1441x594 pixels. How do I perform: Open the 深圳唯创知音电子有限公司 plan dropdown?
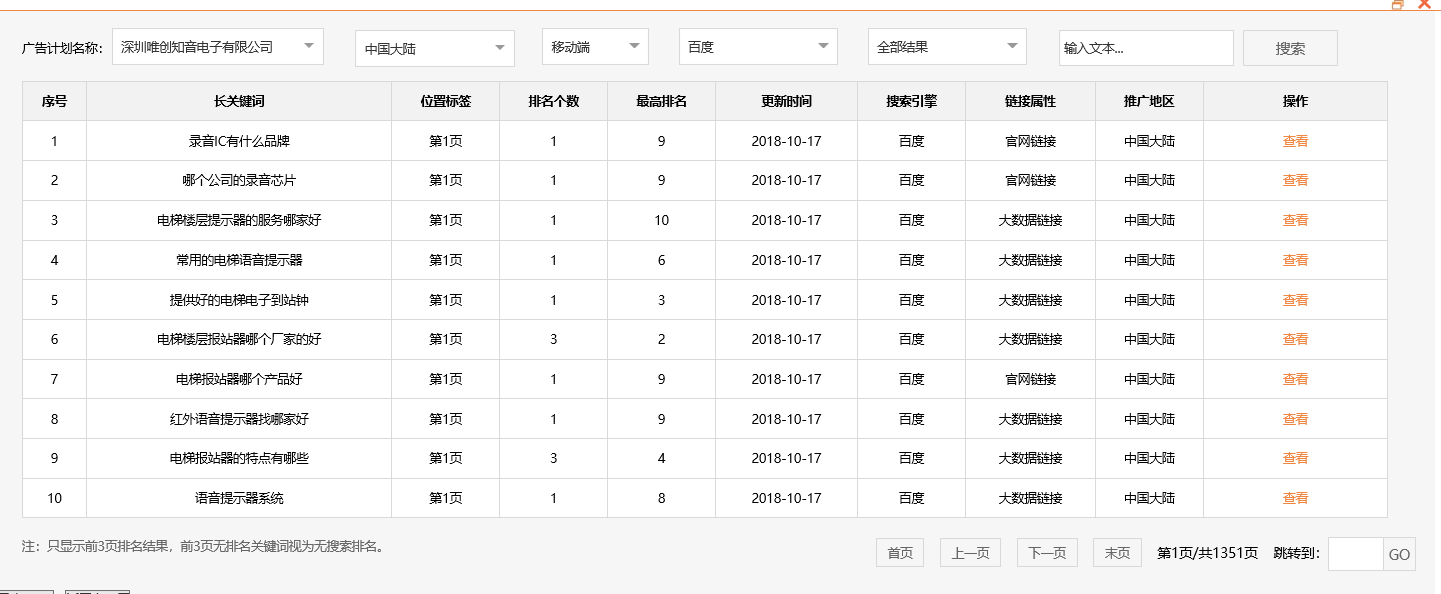point(217,47)
